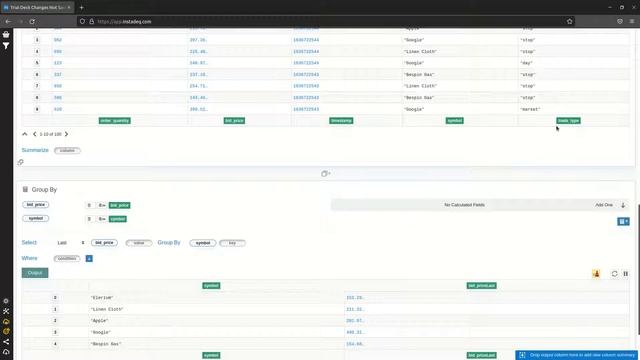Click order_quantity column footer tag
This screenshot has width=640, height=360.
(x=114, y=121)
